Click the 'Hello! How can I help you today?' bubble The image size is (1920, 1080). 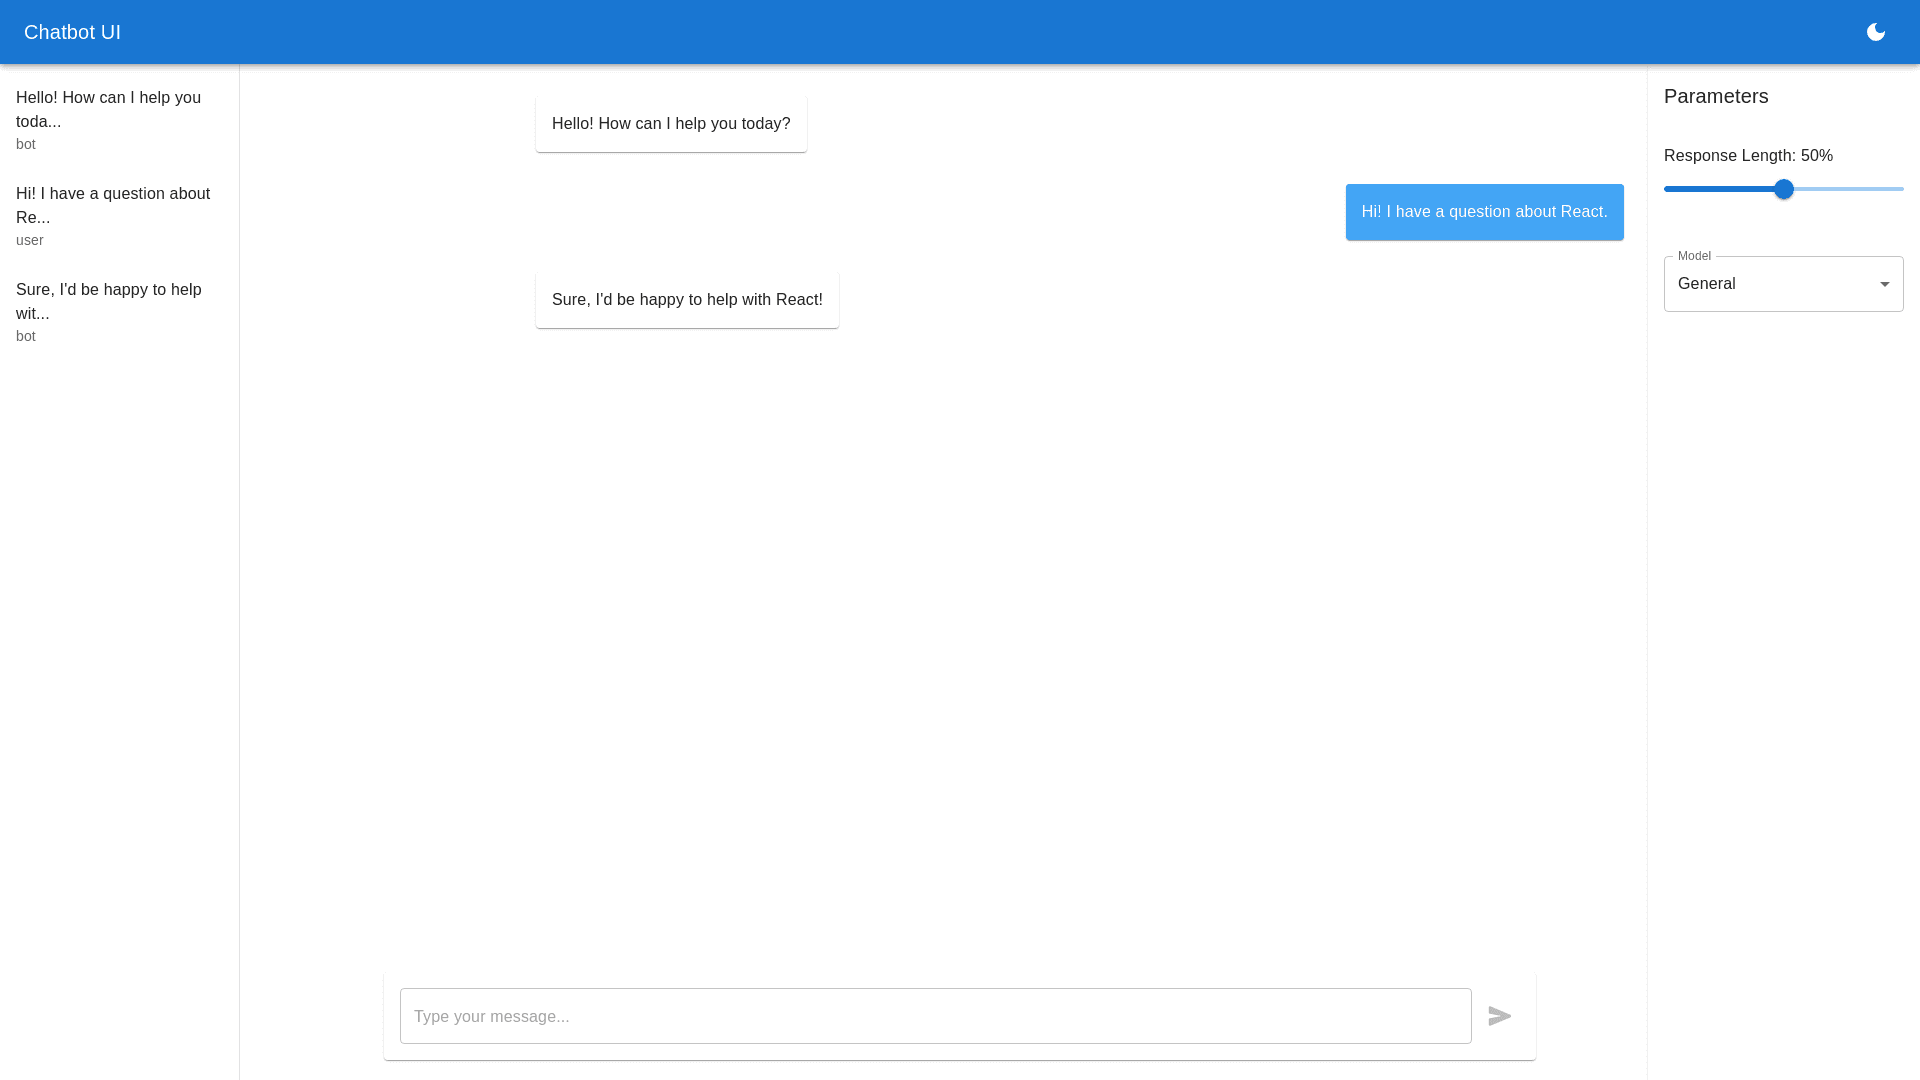click(x=671, y=124)
